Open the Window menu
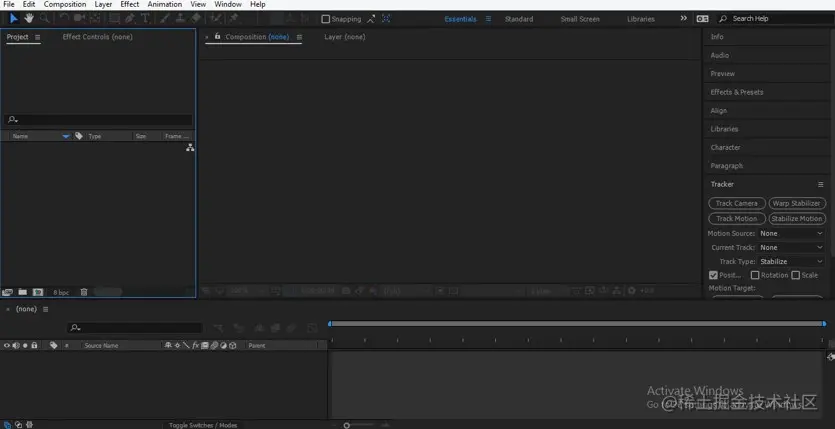Screen dimensions: 835x429 [228, 4]
